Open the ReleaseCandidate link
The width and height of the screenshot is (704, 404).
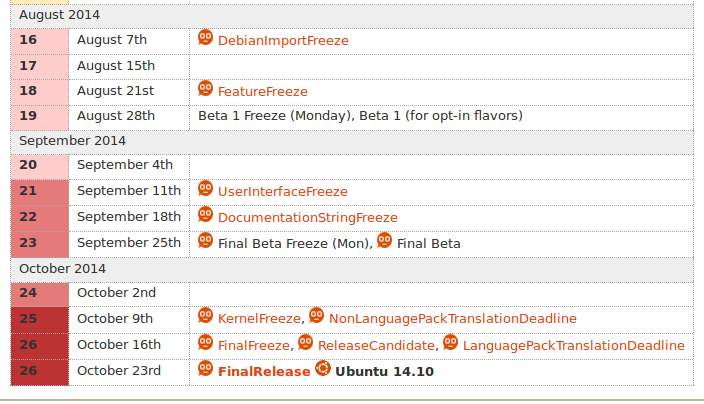coord(377,345)
